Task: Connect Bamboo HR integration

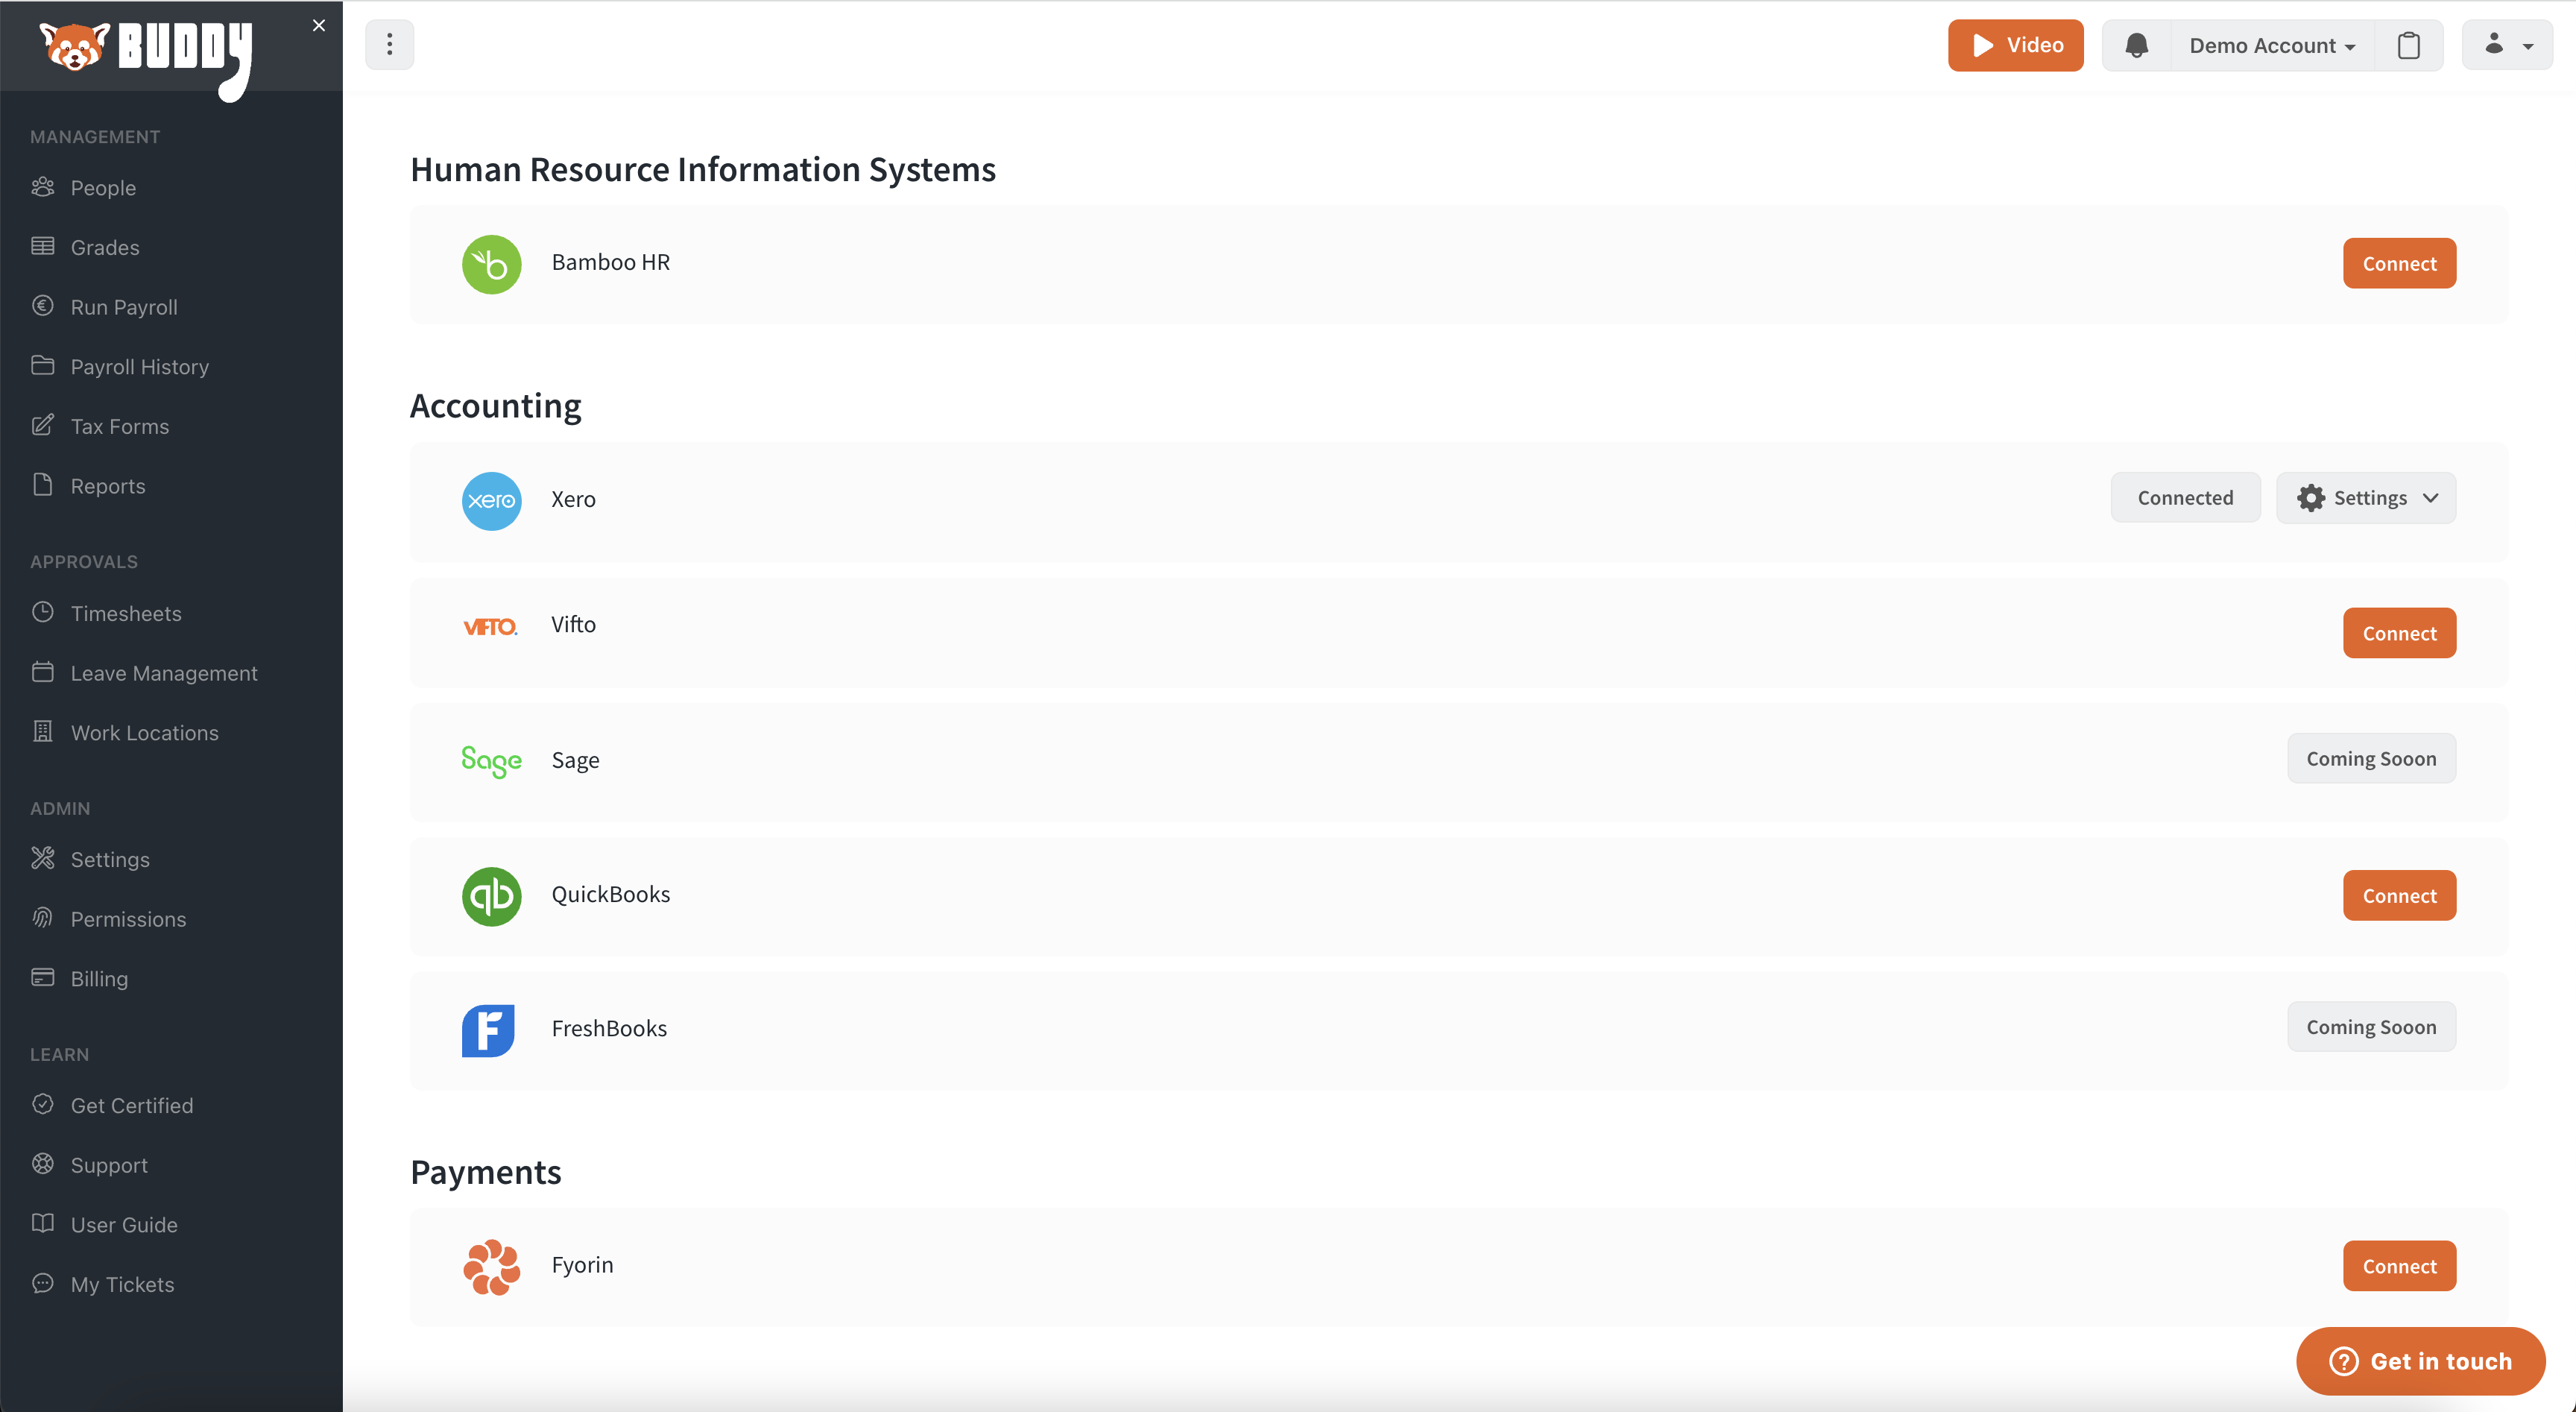Action: (x=2399, y=264)
